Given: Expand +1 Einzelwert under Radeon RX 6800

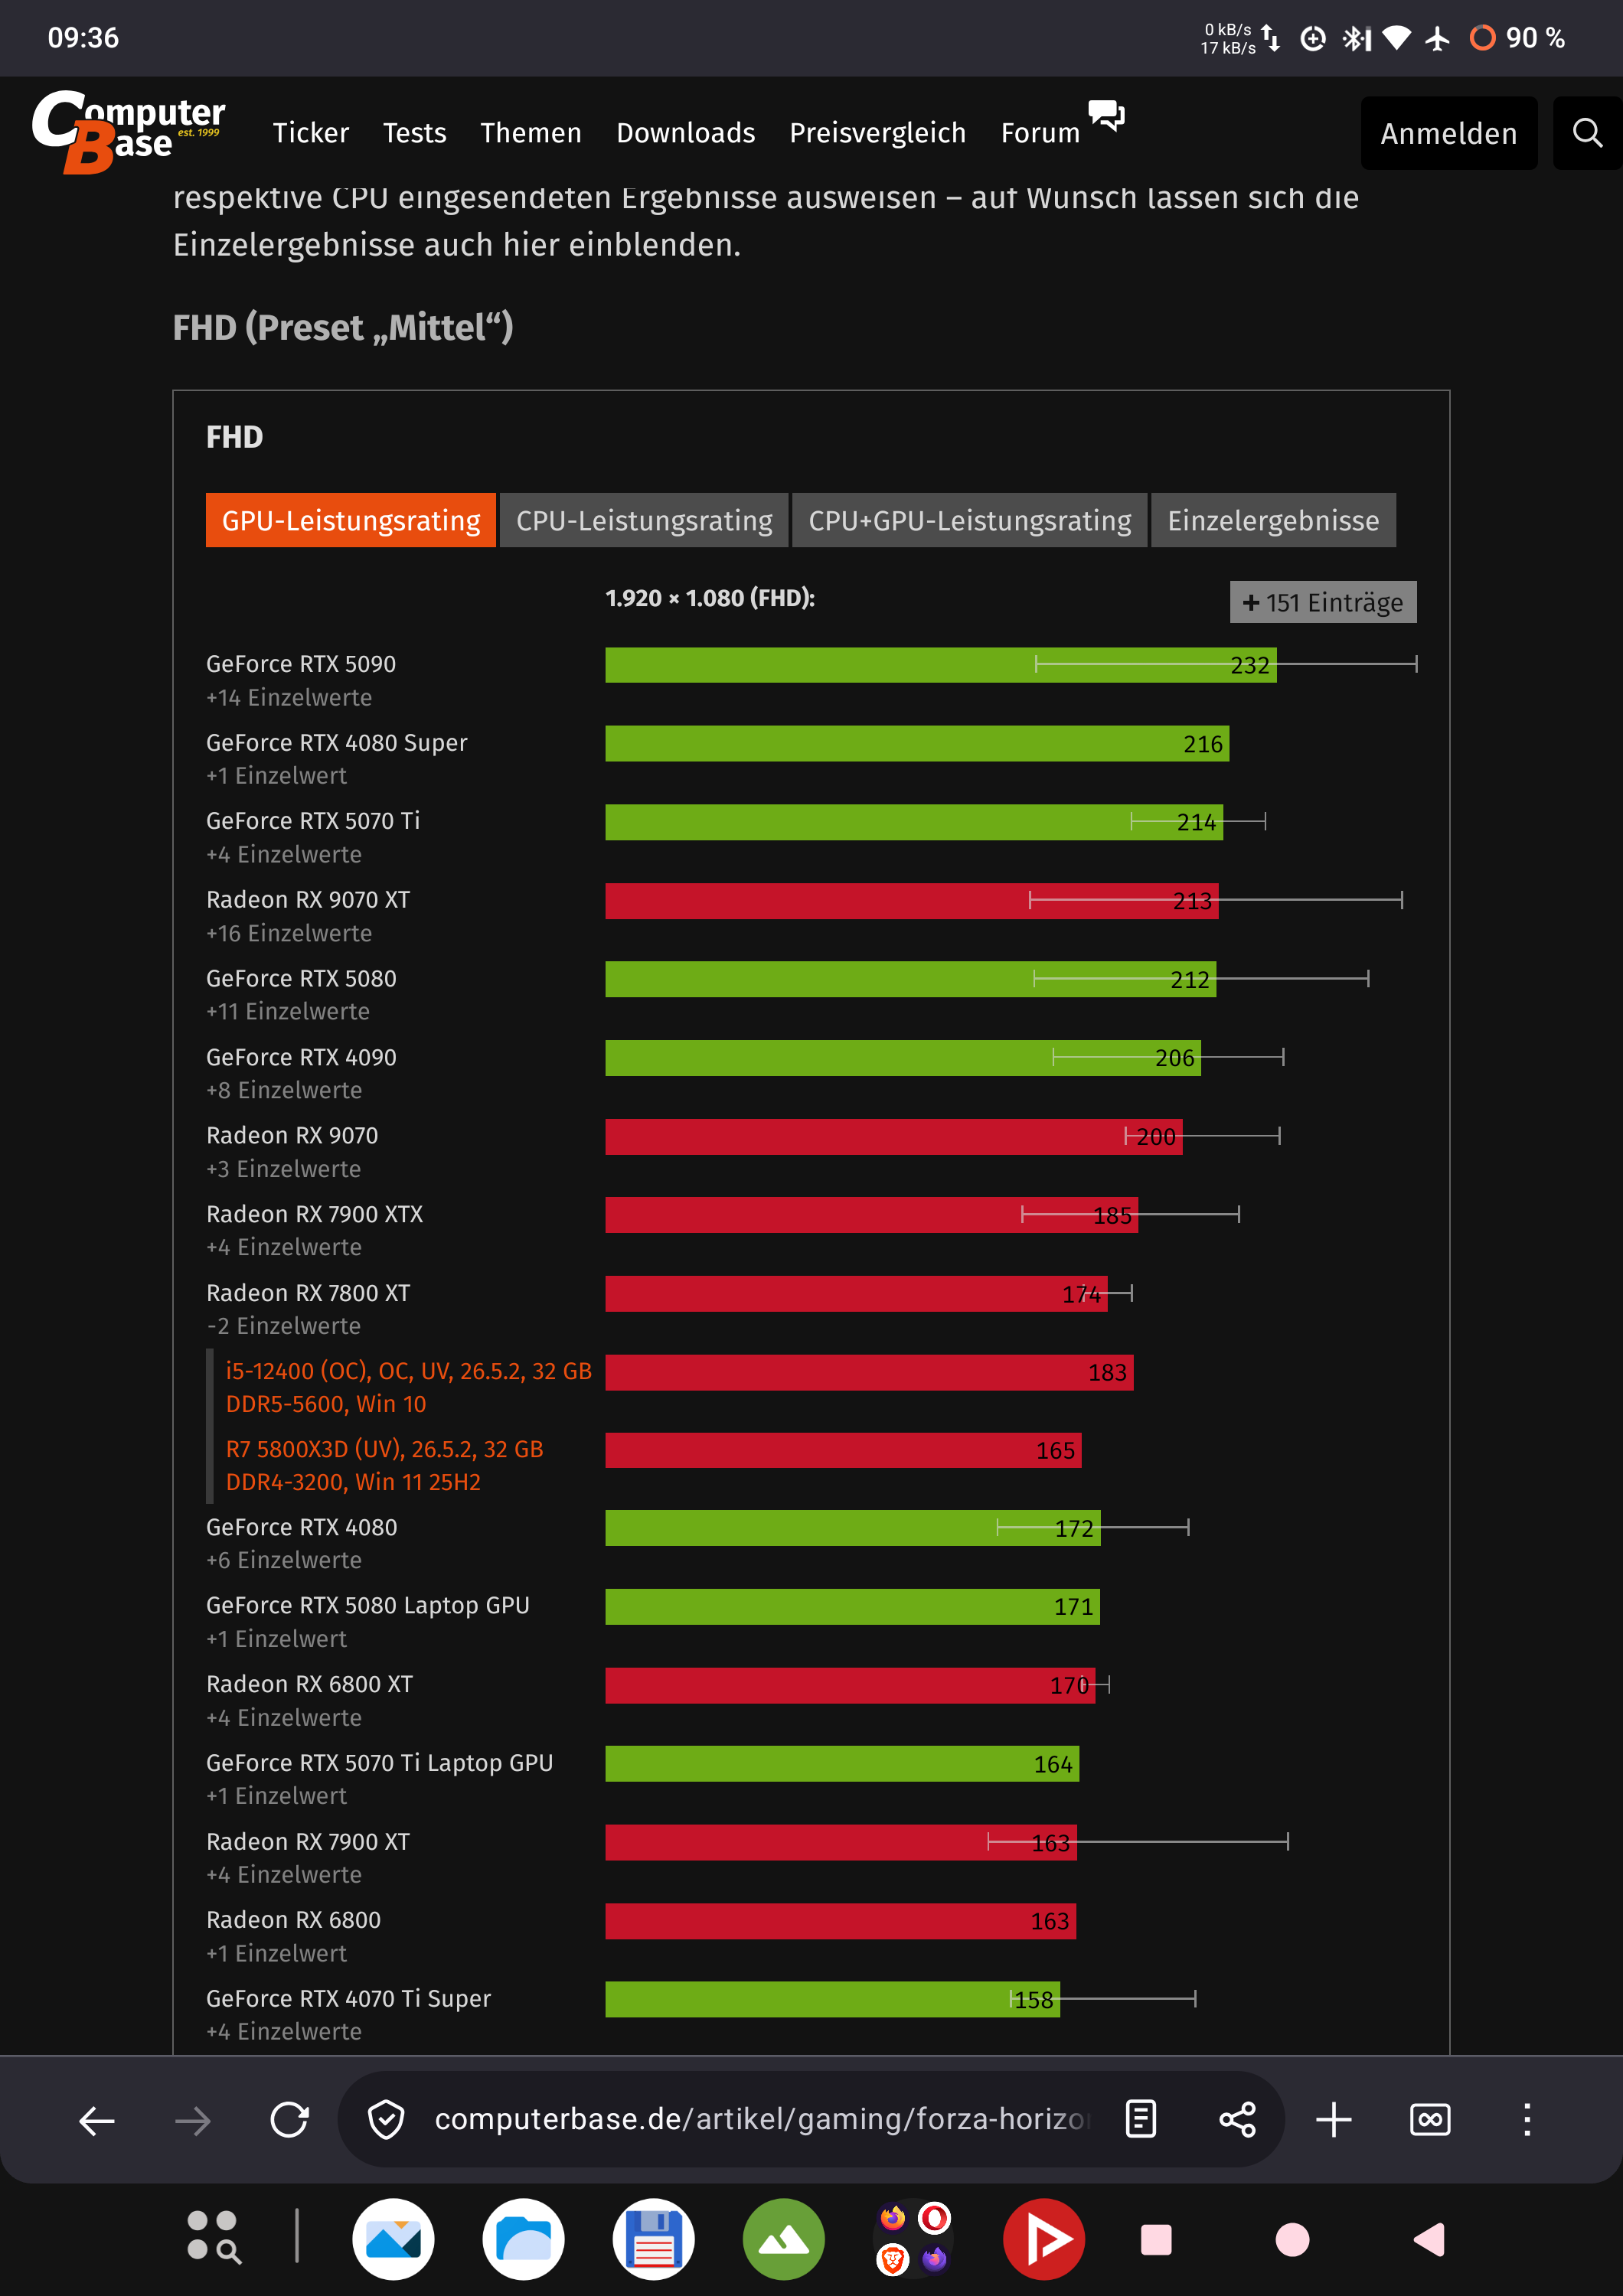Looking at the screenshot, I should [x=276, y=1953].
